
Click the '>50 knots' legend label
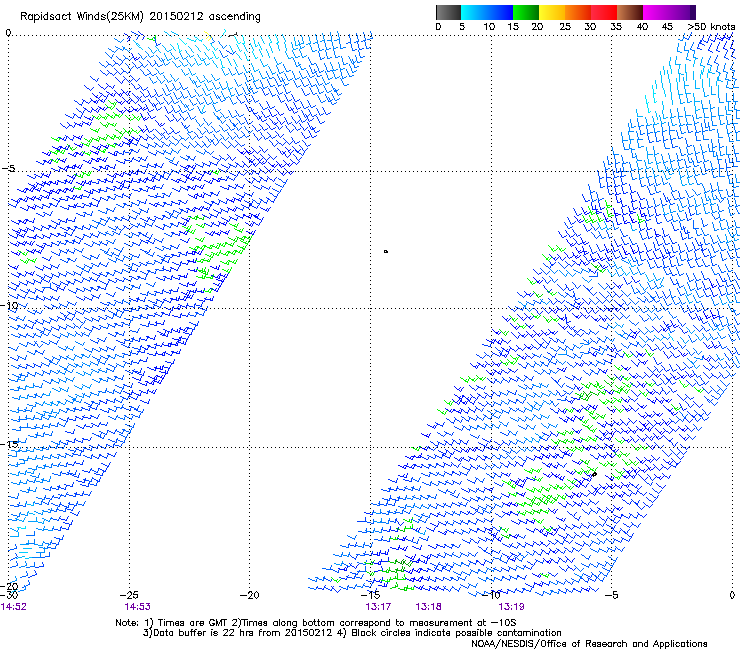(711, 27)
